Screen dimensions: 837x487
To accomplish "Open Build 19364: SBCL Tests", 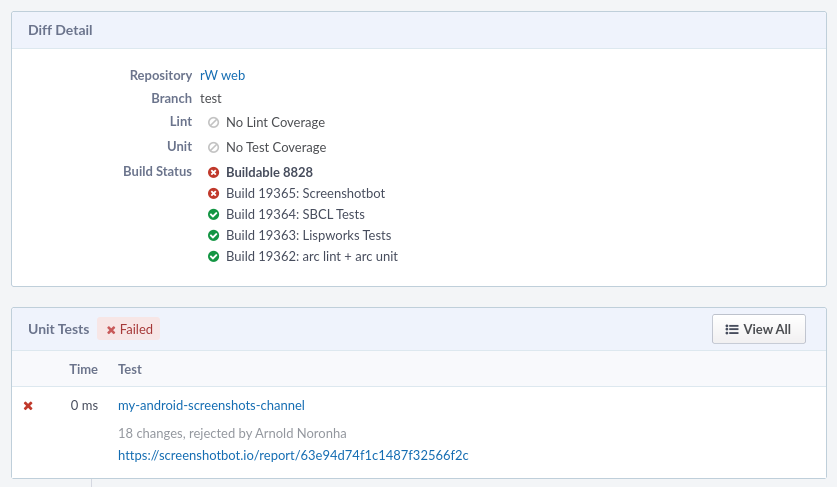I will (x=295, y=214).
